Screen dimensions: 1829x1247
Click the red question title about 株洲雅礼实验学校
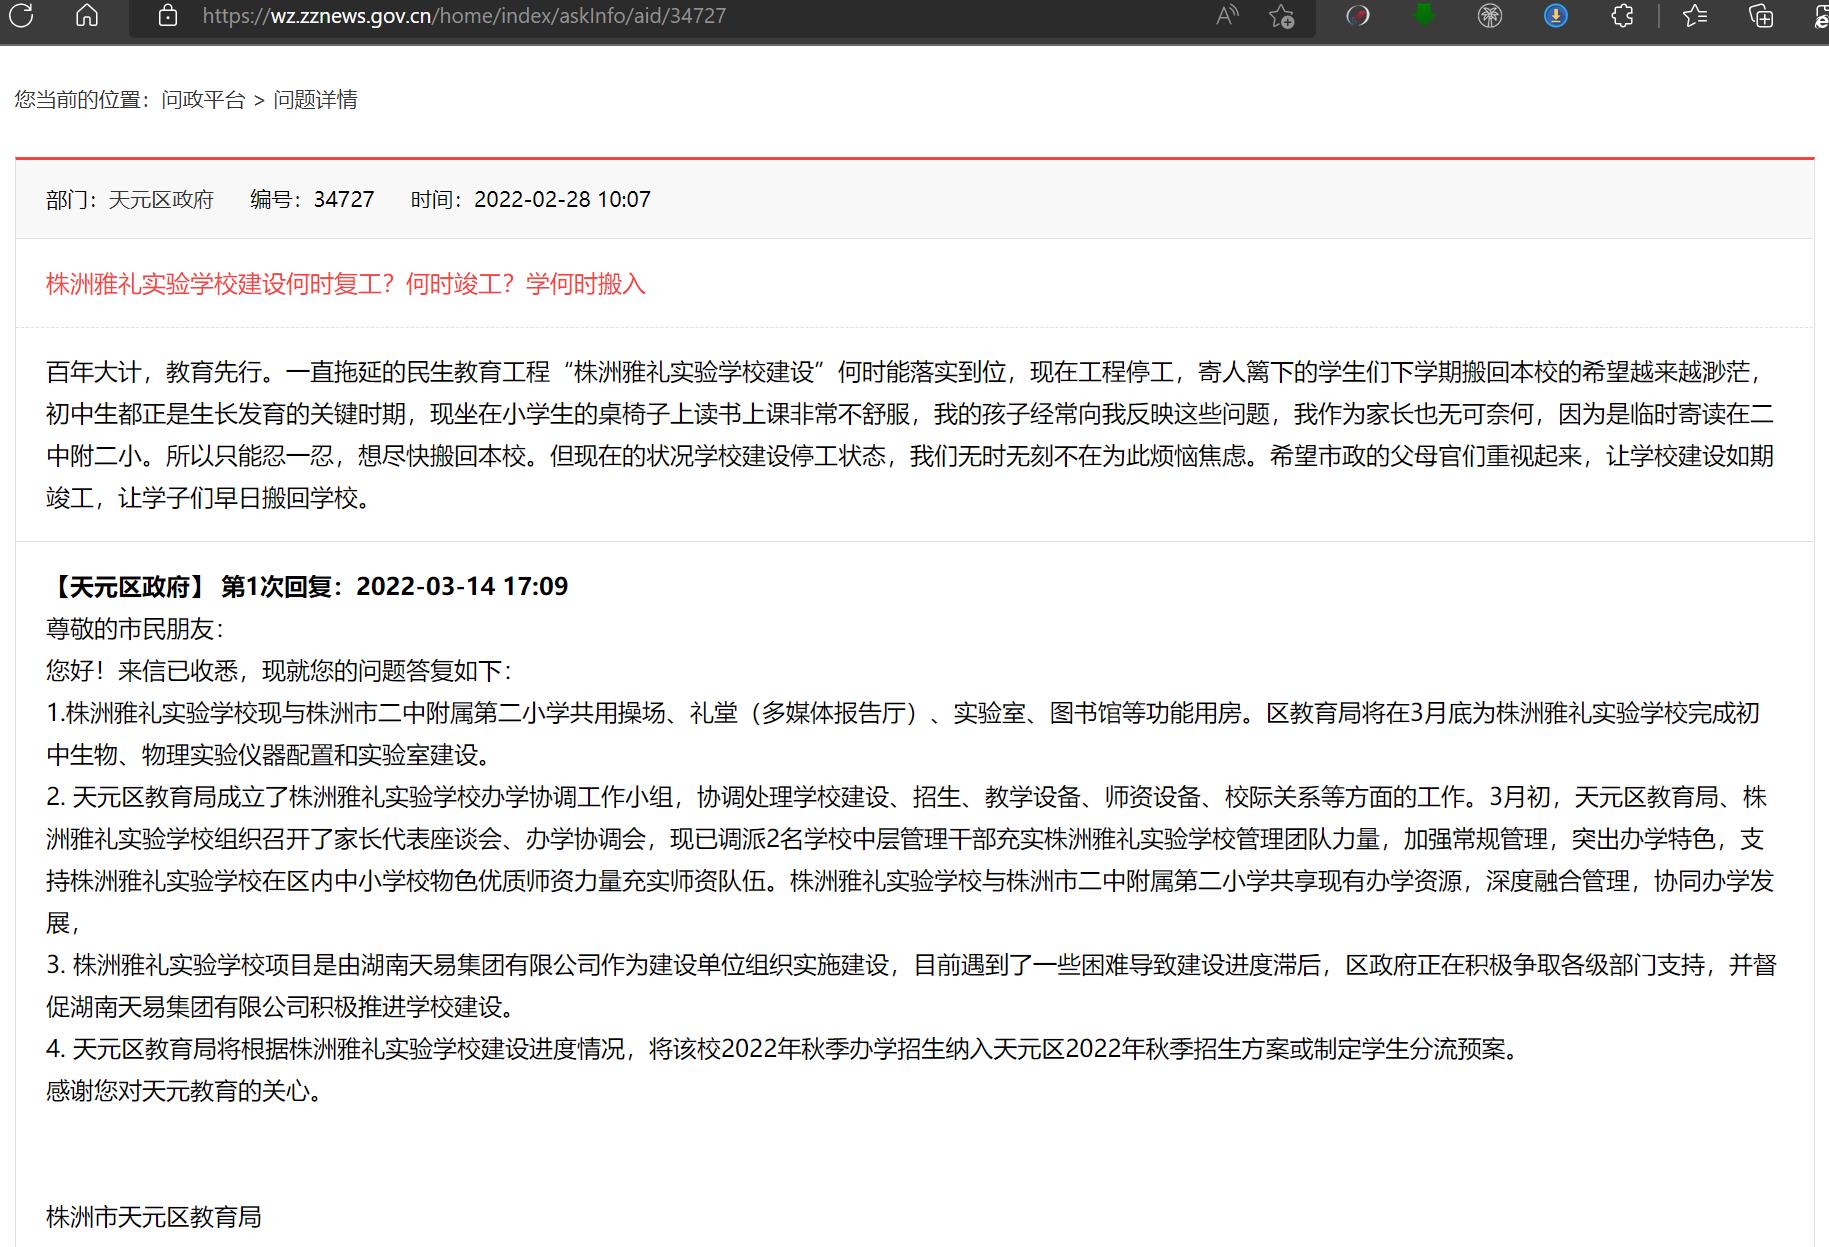pos(346,284)
